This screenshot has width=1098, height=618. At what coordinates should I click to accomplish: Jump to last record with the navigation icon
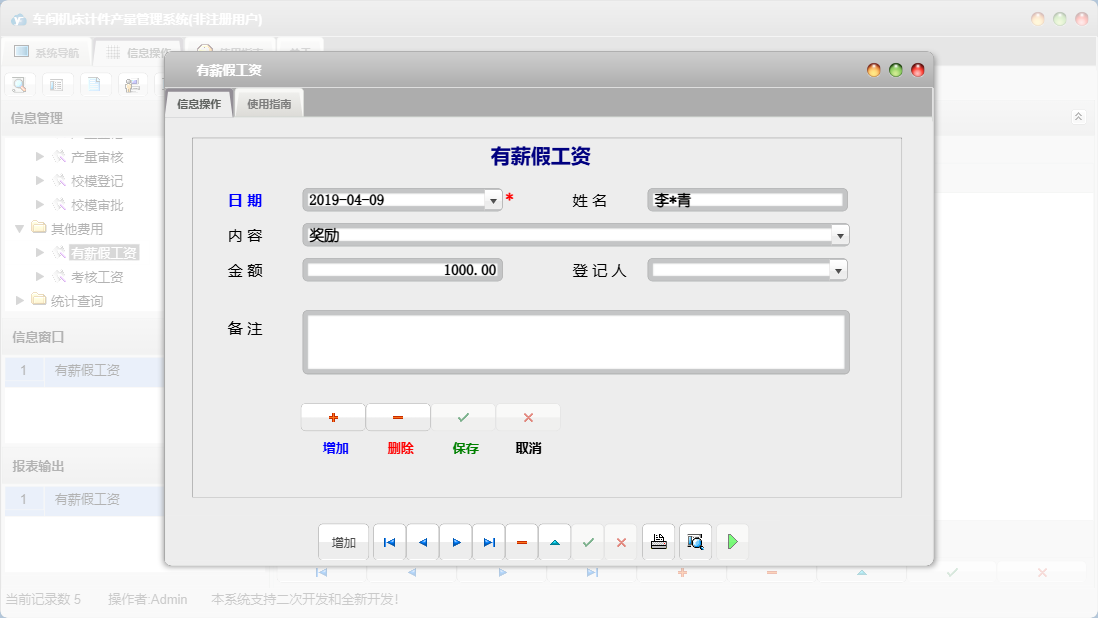(488, 541)
